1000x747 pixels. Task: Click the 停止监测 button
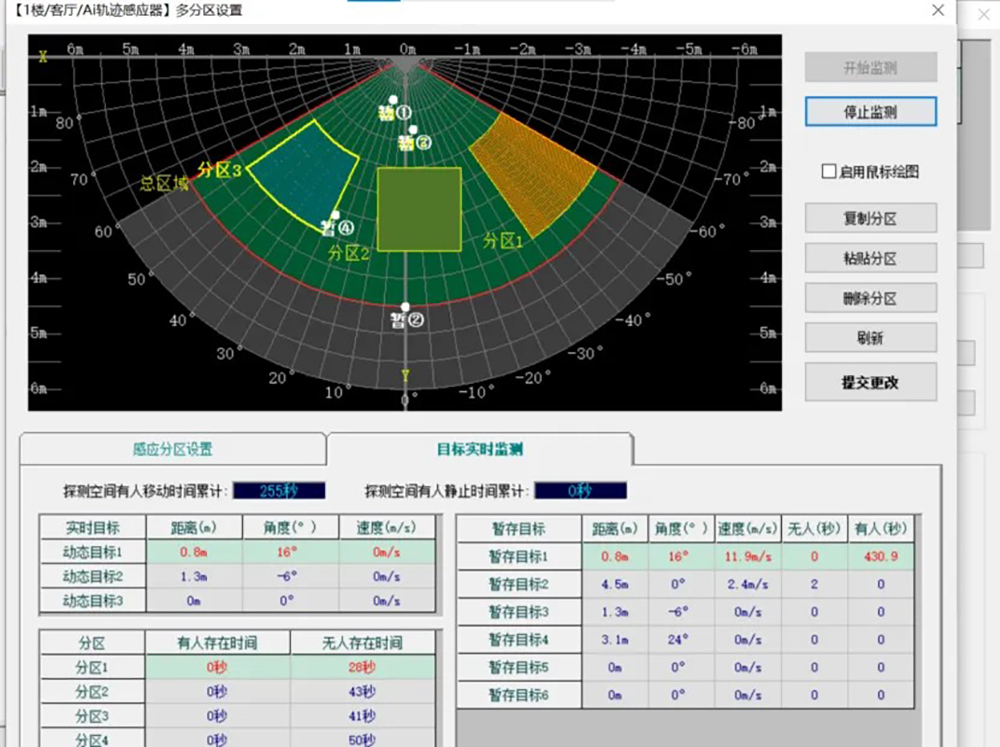coord(871,112)
